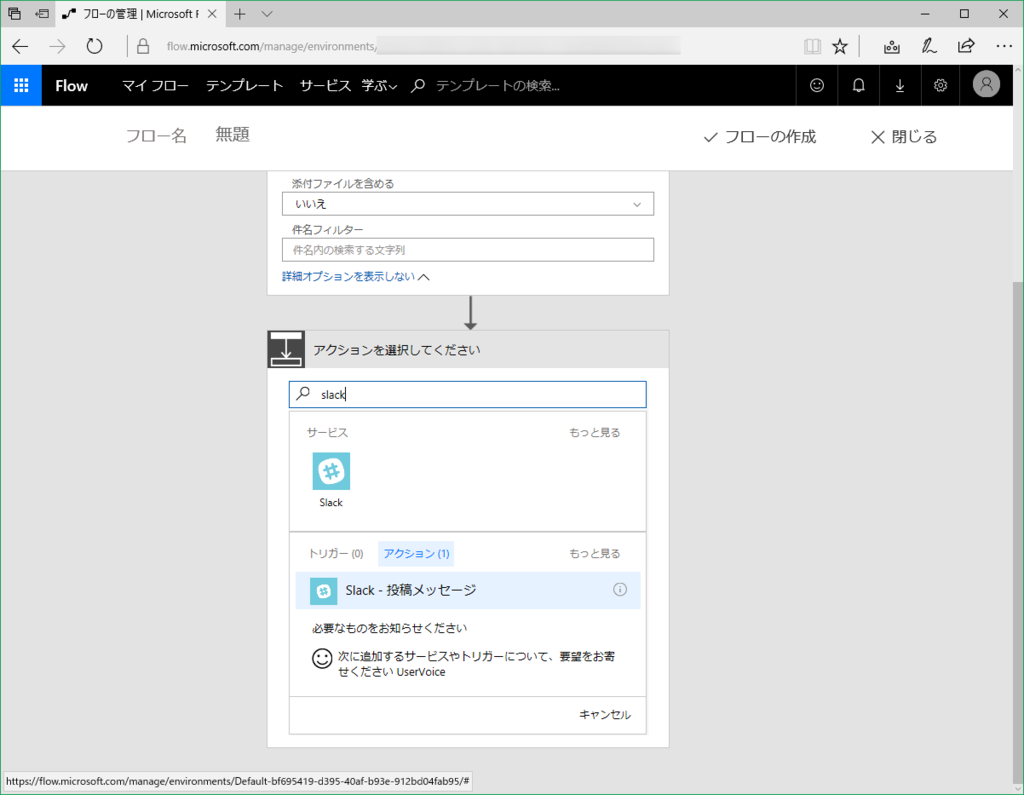Switch to the トリガー (0) tab
This screenshot has height=795, width=1024.
coord(336,553)
